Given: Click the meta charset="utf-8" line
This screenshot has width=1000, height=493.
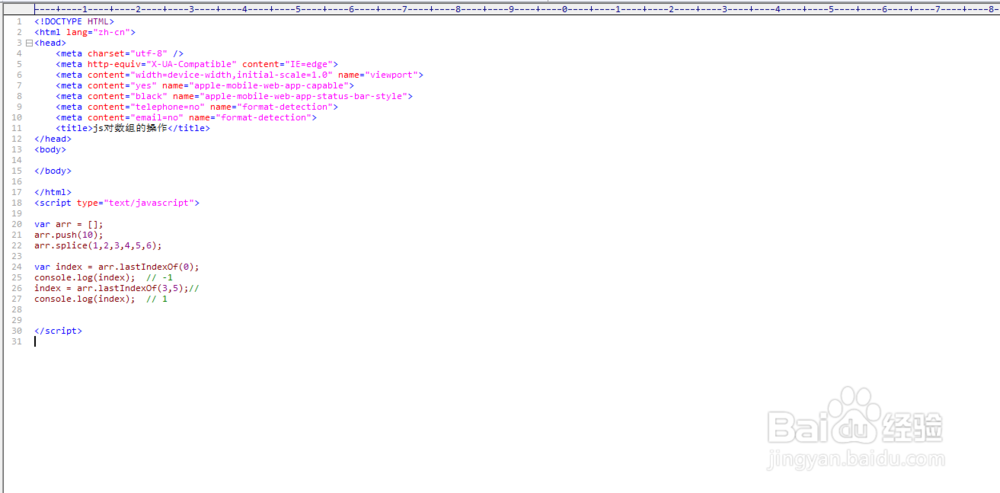Looking at the screenshot, I should (119, 54).
